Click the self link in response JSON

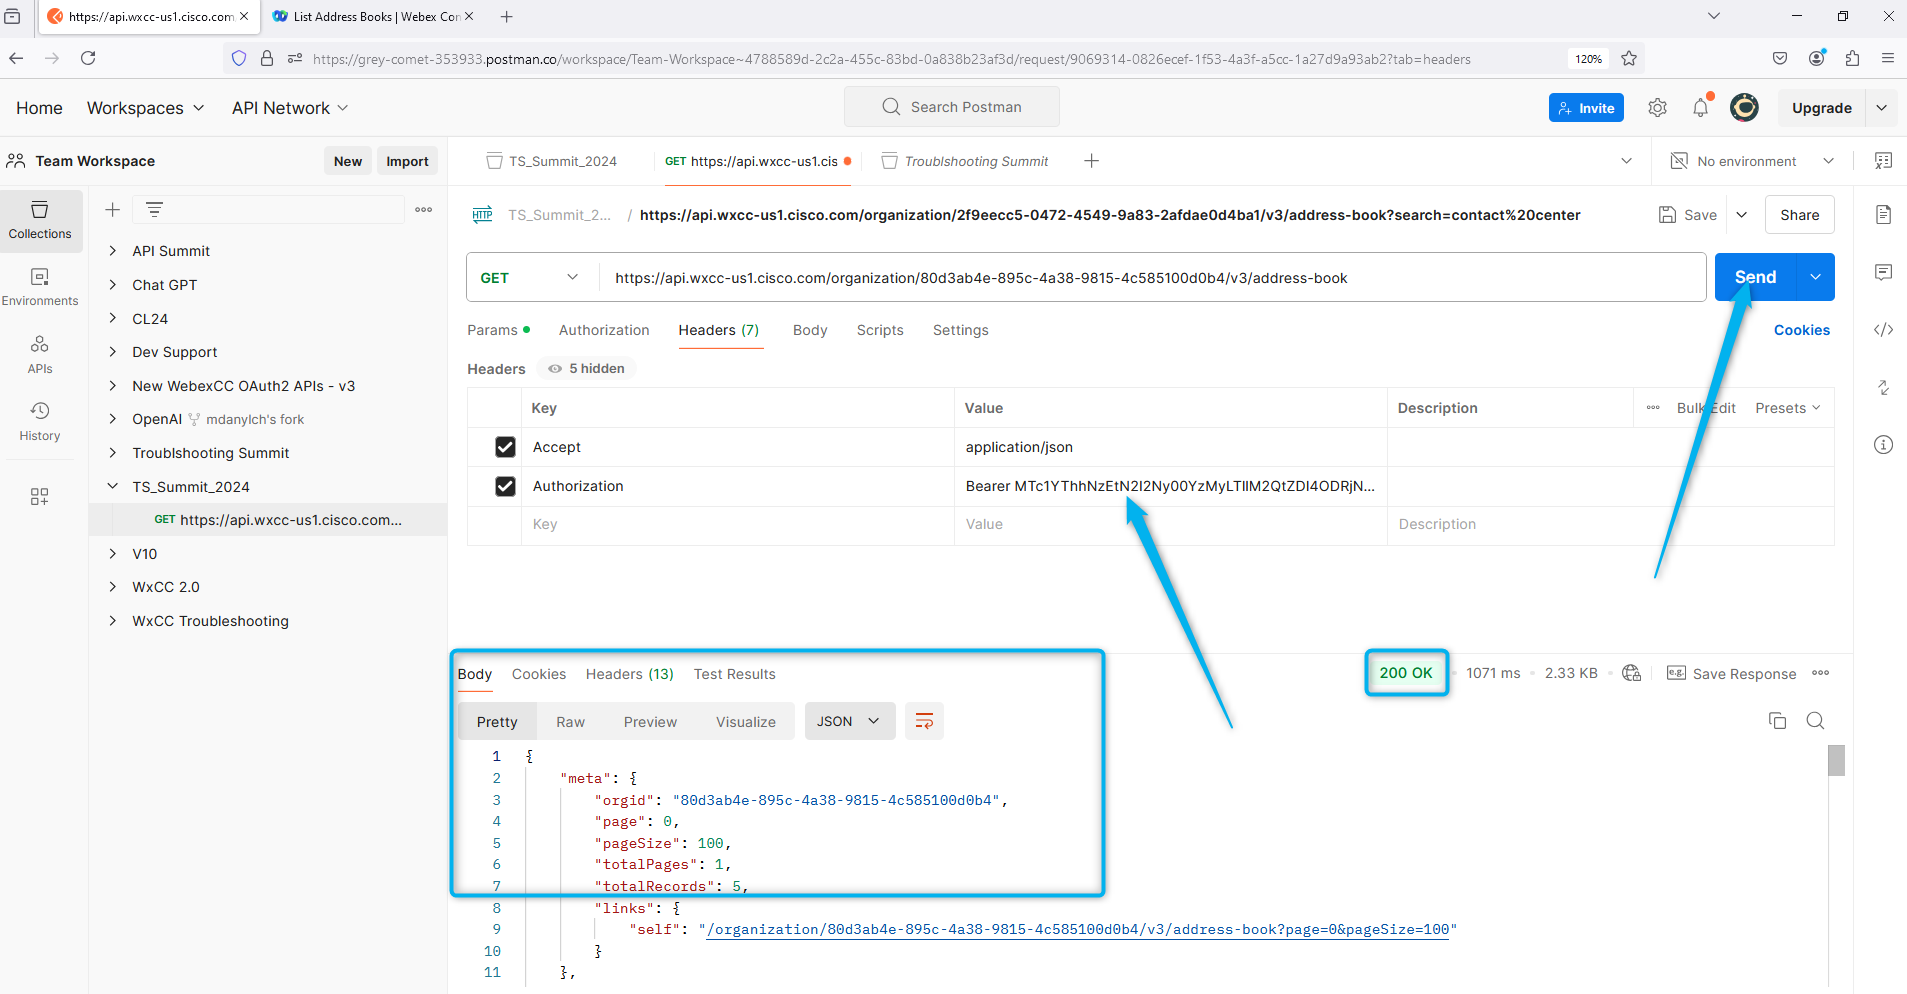tap(1078, 929)
